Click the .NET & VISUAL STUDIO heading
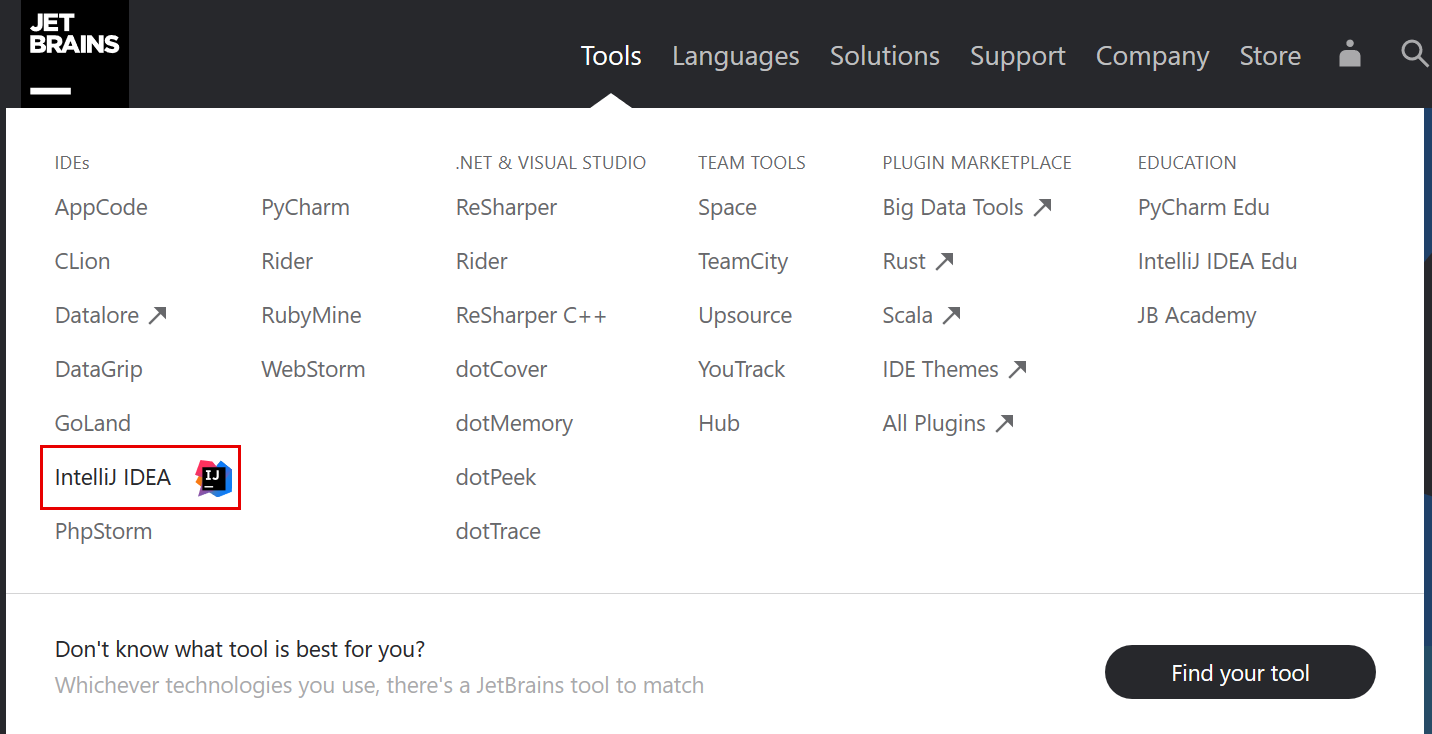Screen dimensions: 1432x734 tap(551, 163)
